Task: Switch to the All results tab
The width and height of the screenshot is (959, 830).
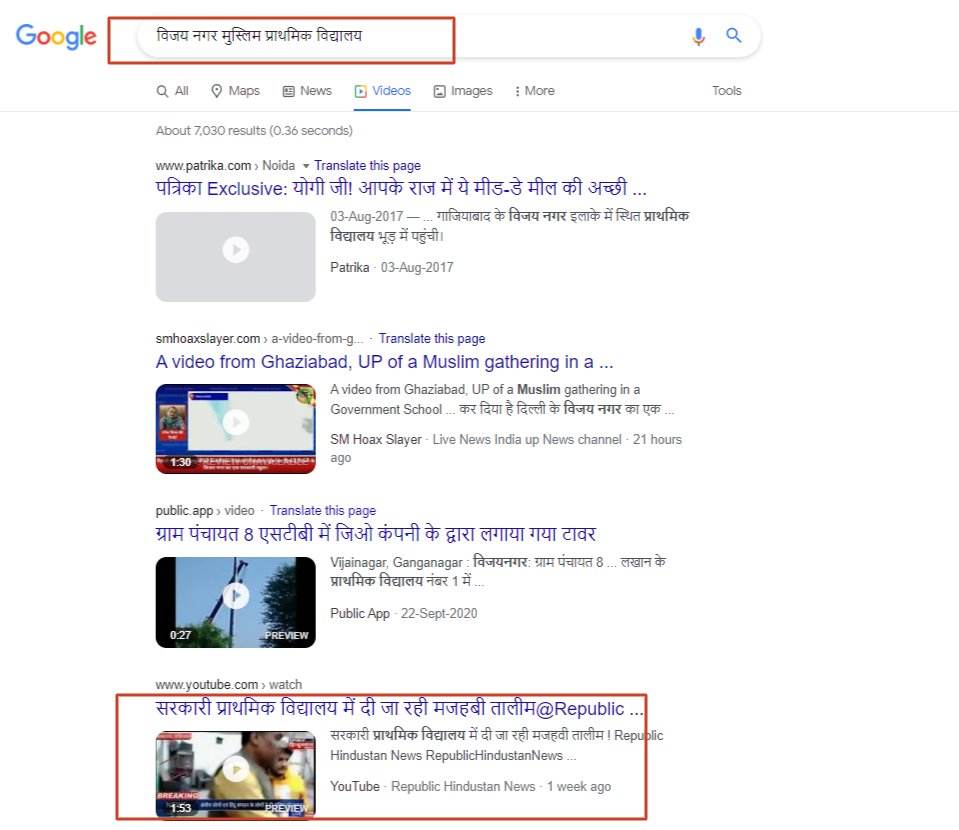Action: tap(172, 91)
